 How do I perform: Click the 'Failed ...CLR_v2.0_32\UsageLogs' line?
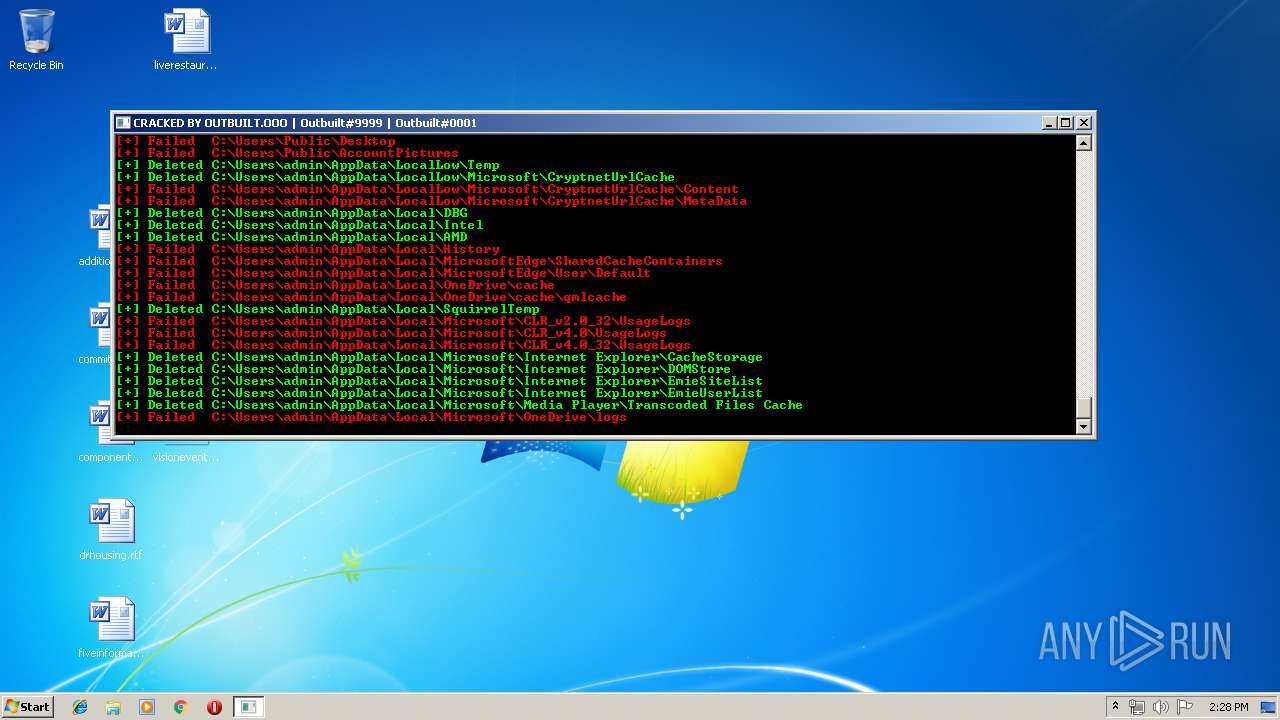point(404,321)
